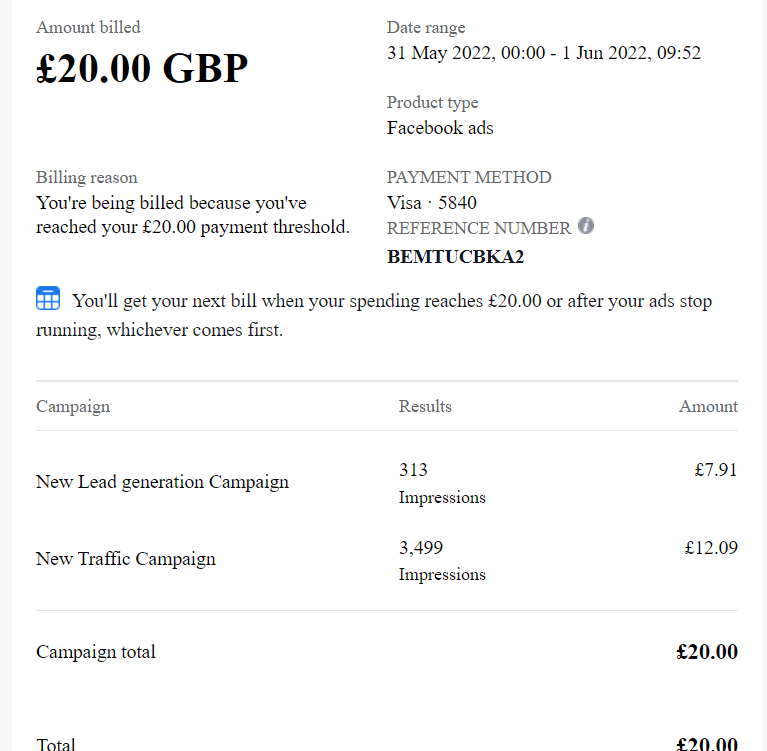
Task: Click the 313 Impressions result
Action: 442,483
